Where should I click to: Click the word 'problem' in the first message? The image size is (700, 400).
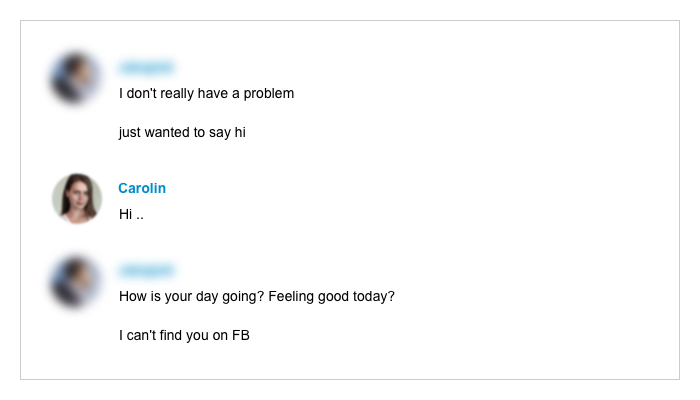tap(269, 94)
